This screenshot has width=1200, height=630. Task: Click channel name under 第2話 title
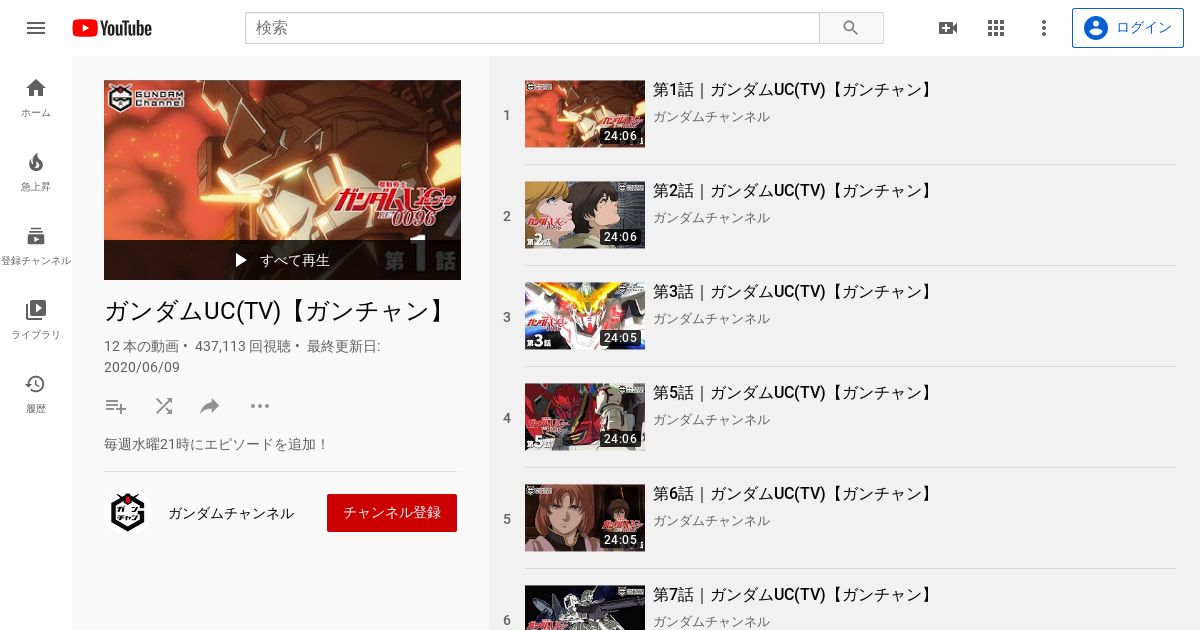pos(711,218)
